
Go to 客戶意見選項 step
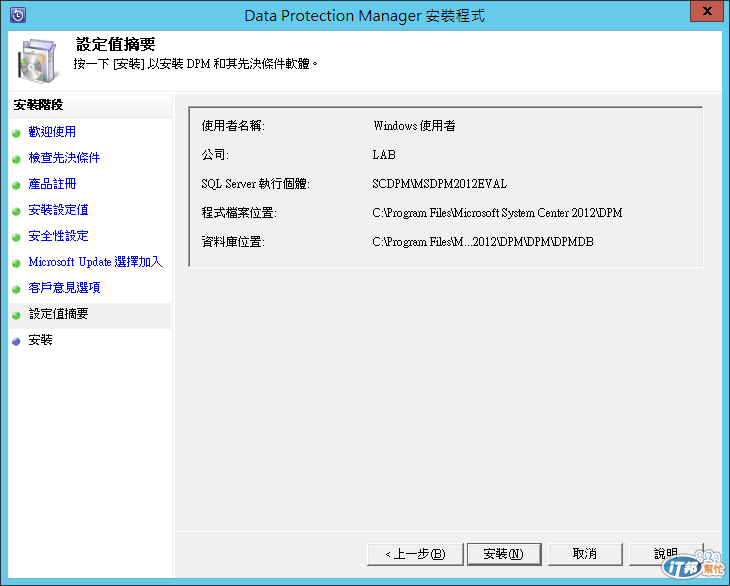pos(64,288)
